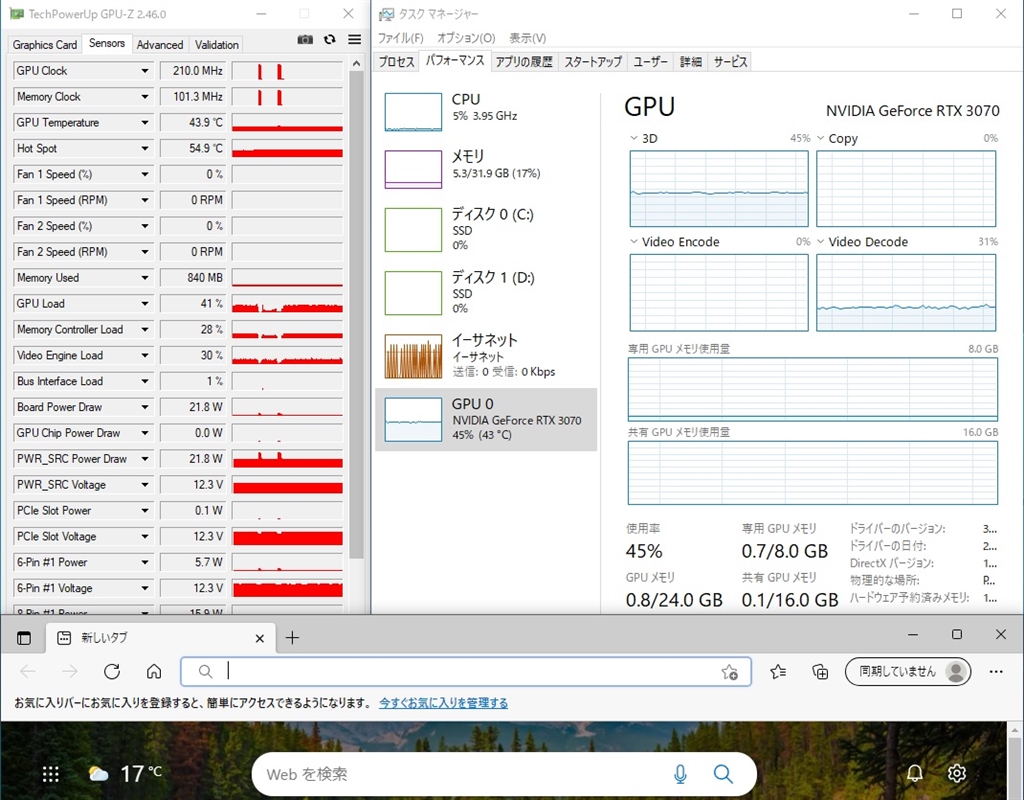
Task: Open the Hot Spot sensor dropdown
Action: click(x=145, y=148)
